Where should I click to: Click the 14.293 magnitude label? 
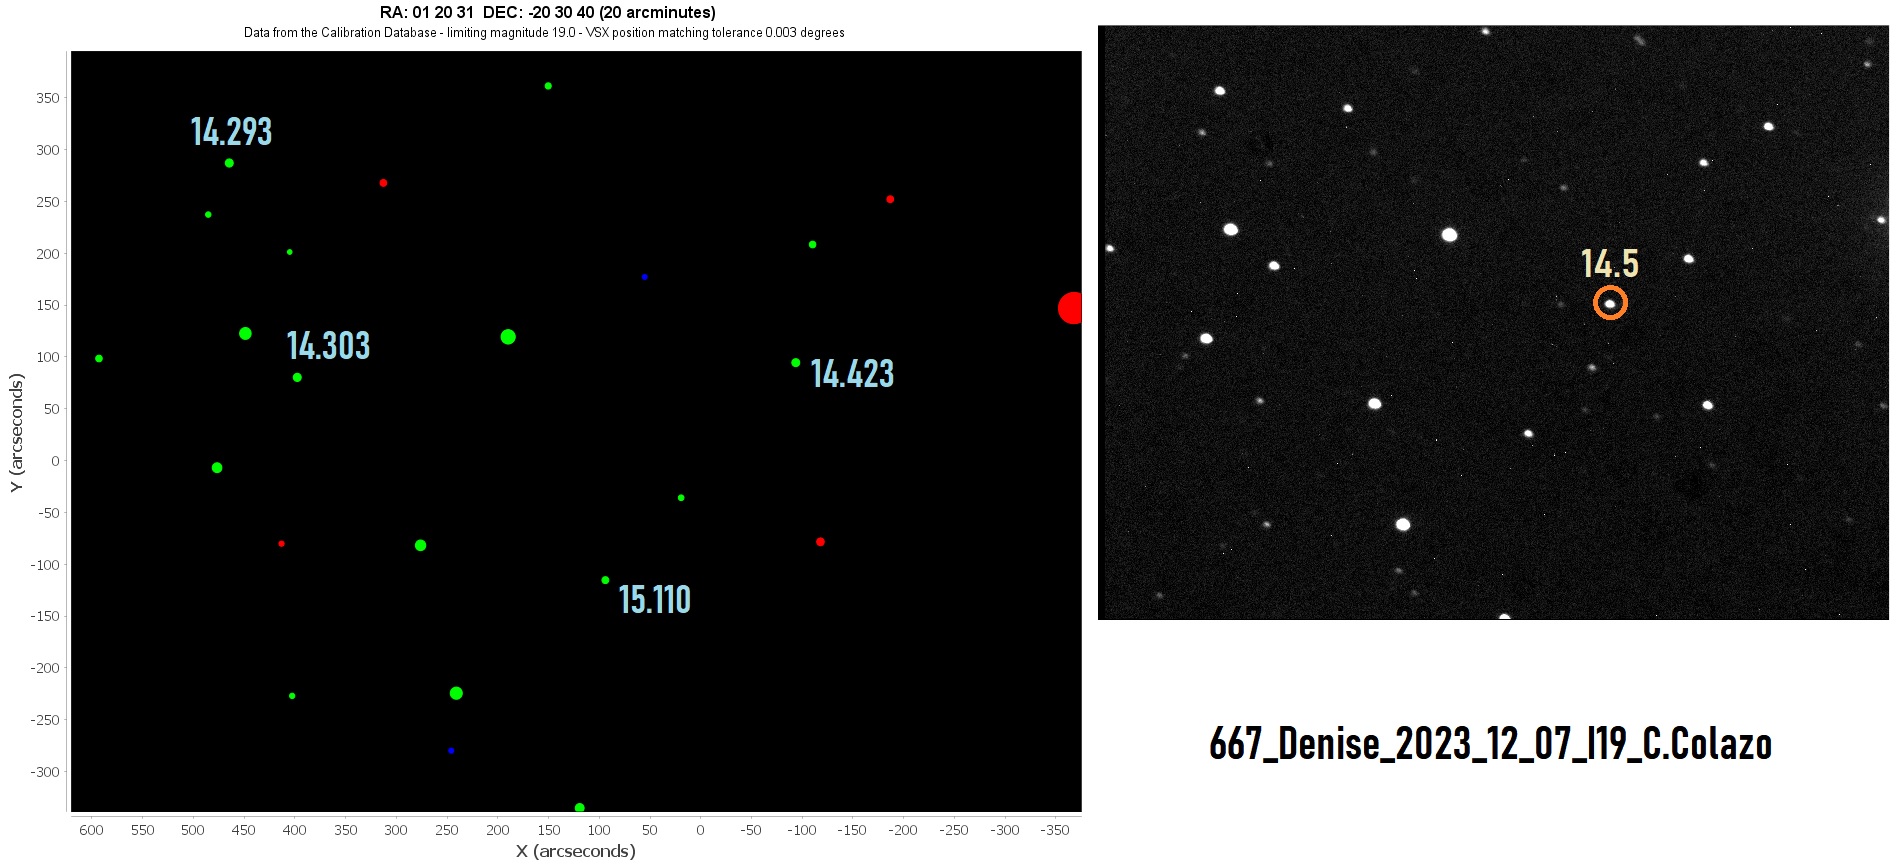tap(231, 132)
